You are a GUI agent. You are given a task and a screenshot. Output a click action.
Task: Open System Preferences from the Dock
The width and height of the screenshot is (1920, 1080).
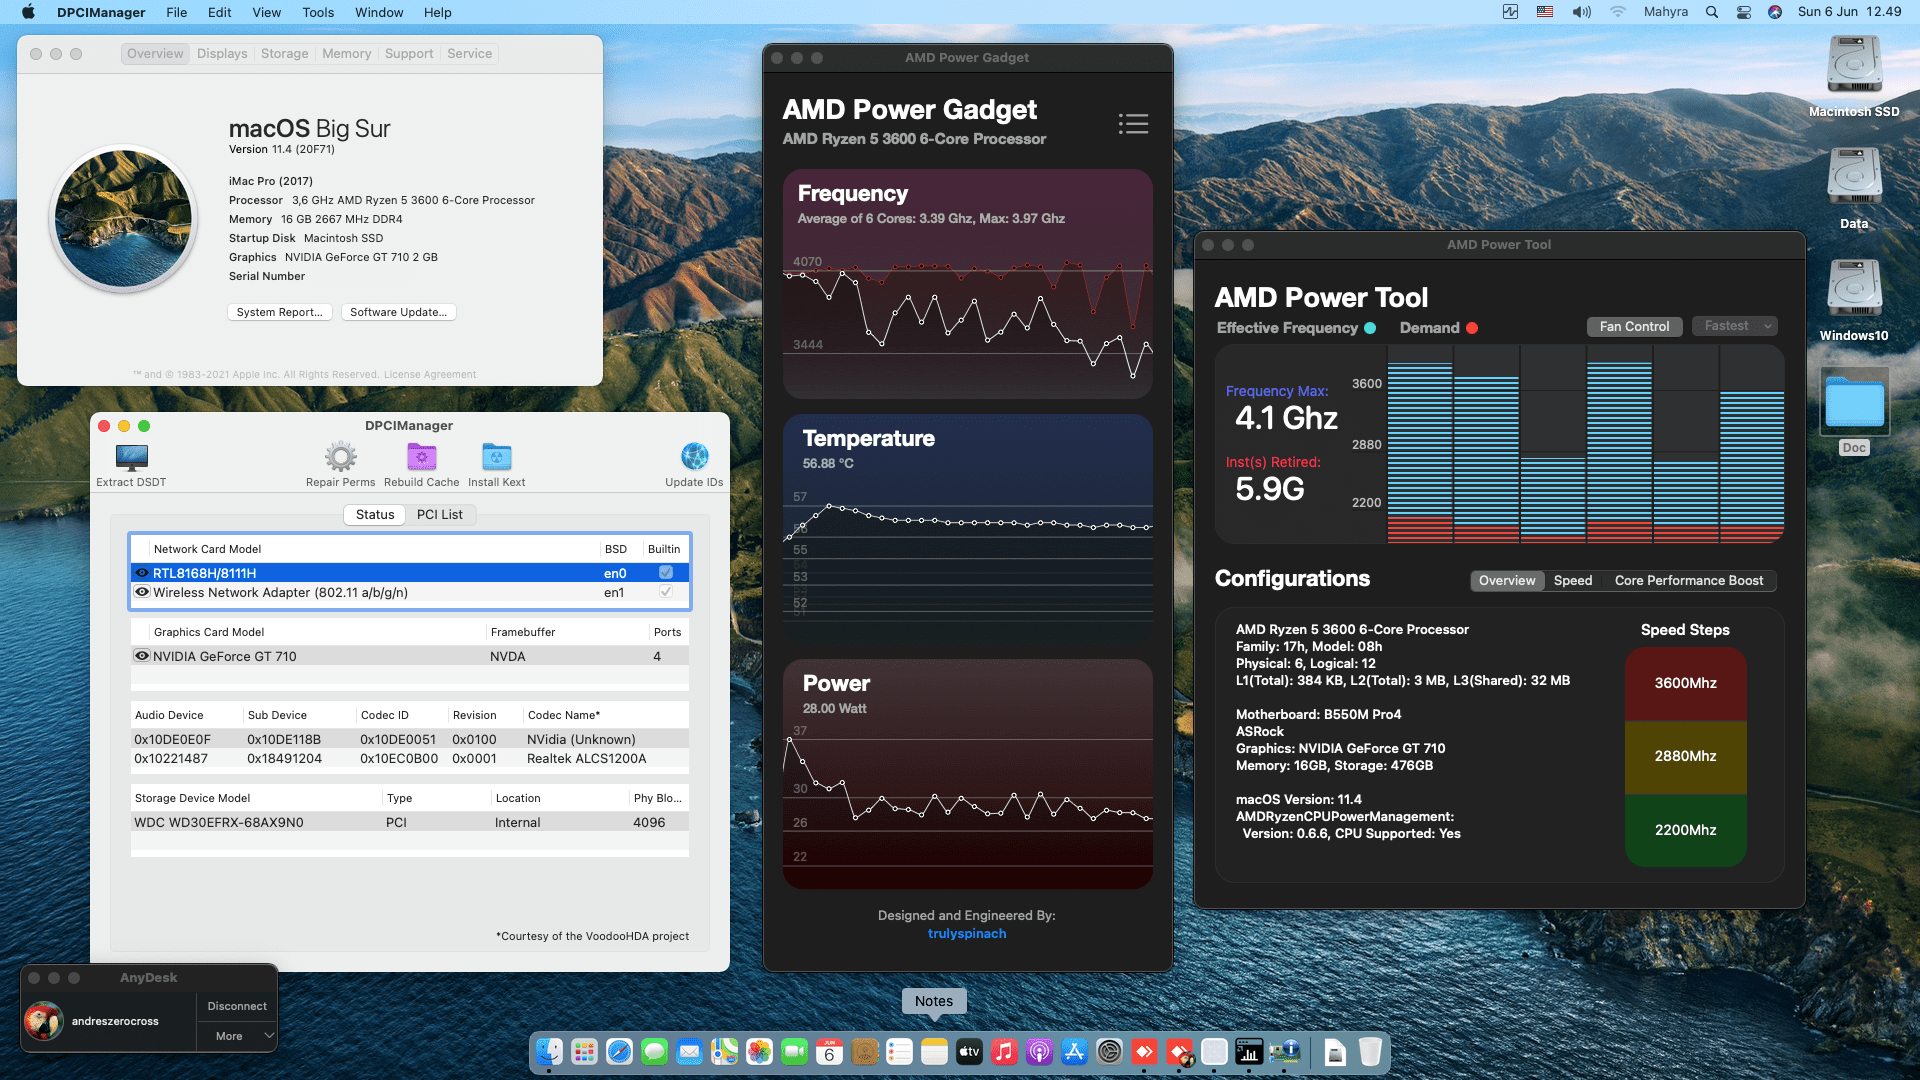[x=1109, y=1051]
